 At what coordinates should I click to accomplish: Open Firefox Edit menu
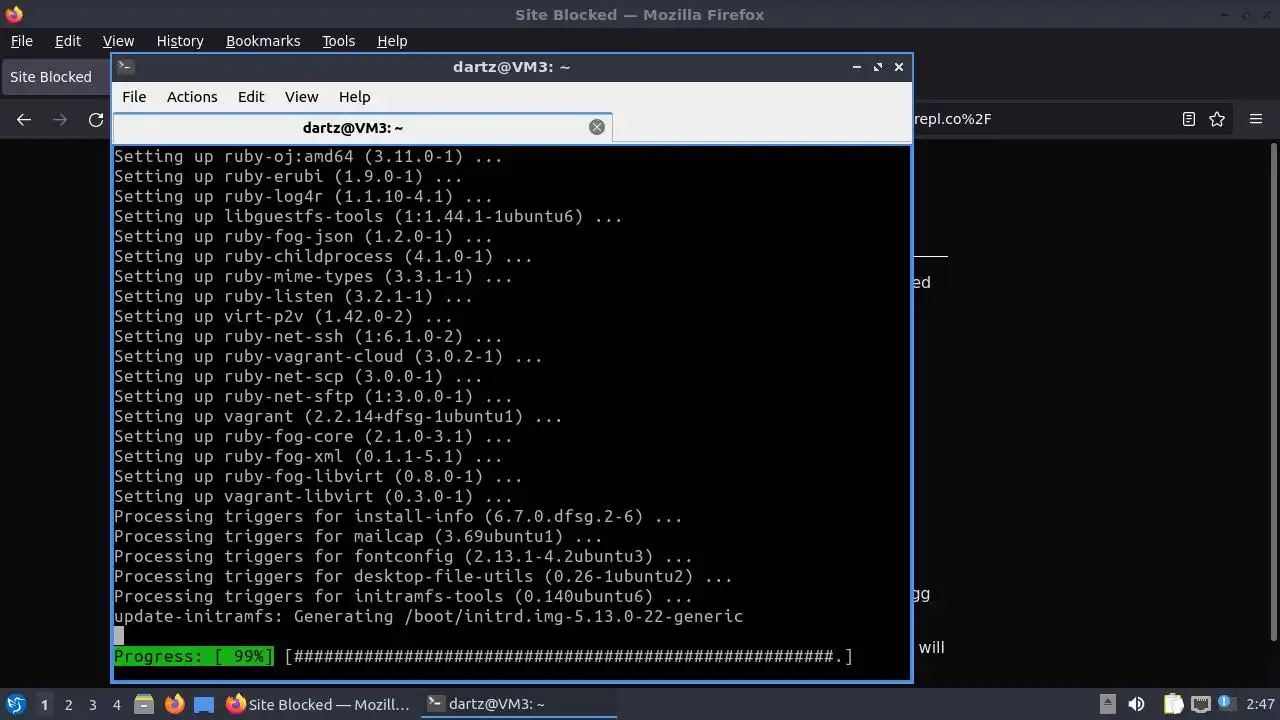click(x=68, y=41)
